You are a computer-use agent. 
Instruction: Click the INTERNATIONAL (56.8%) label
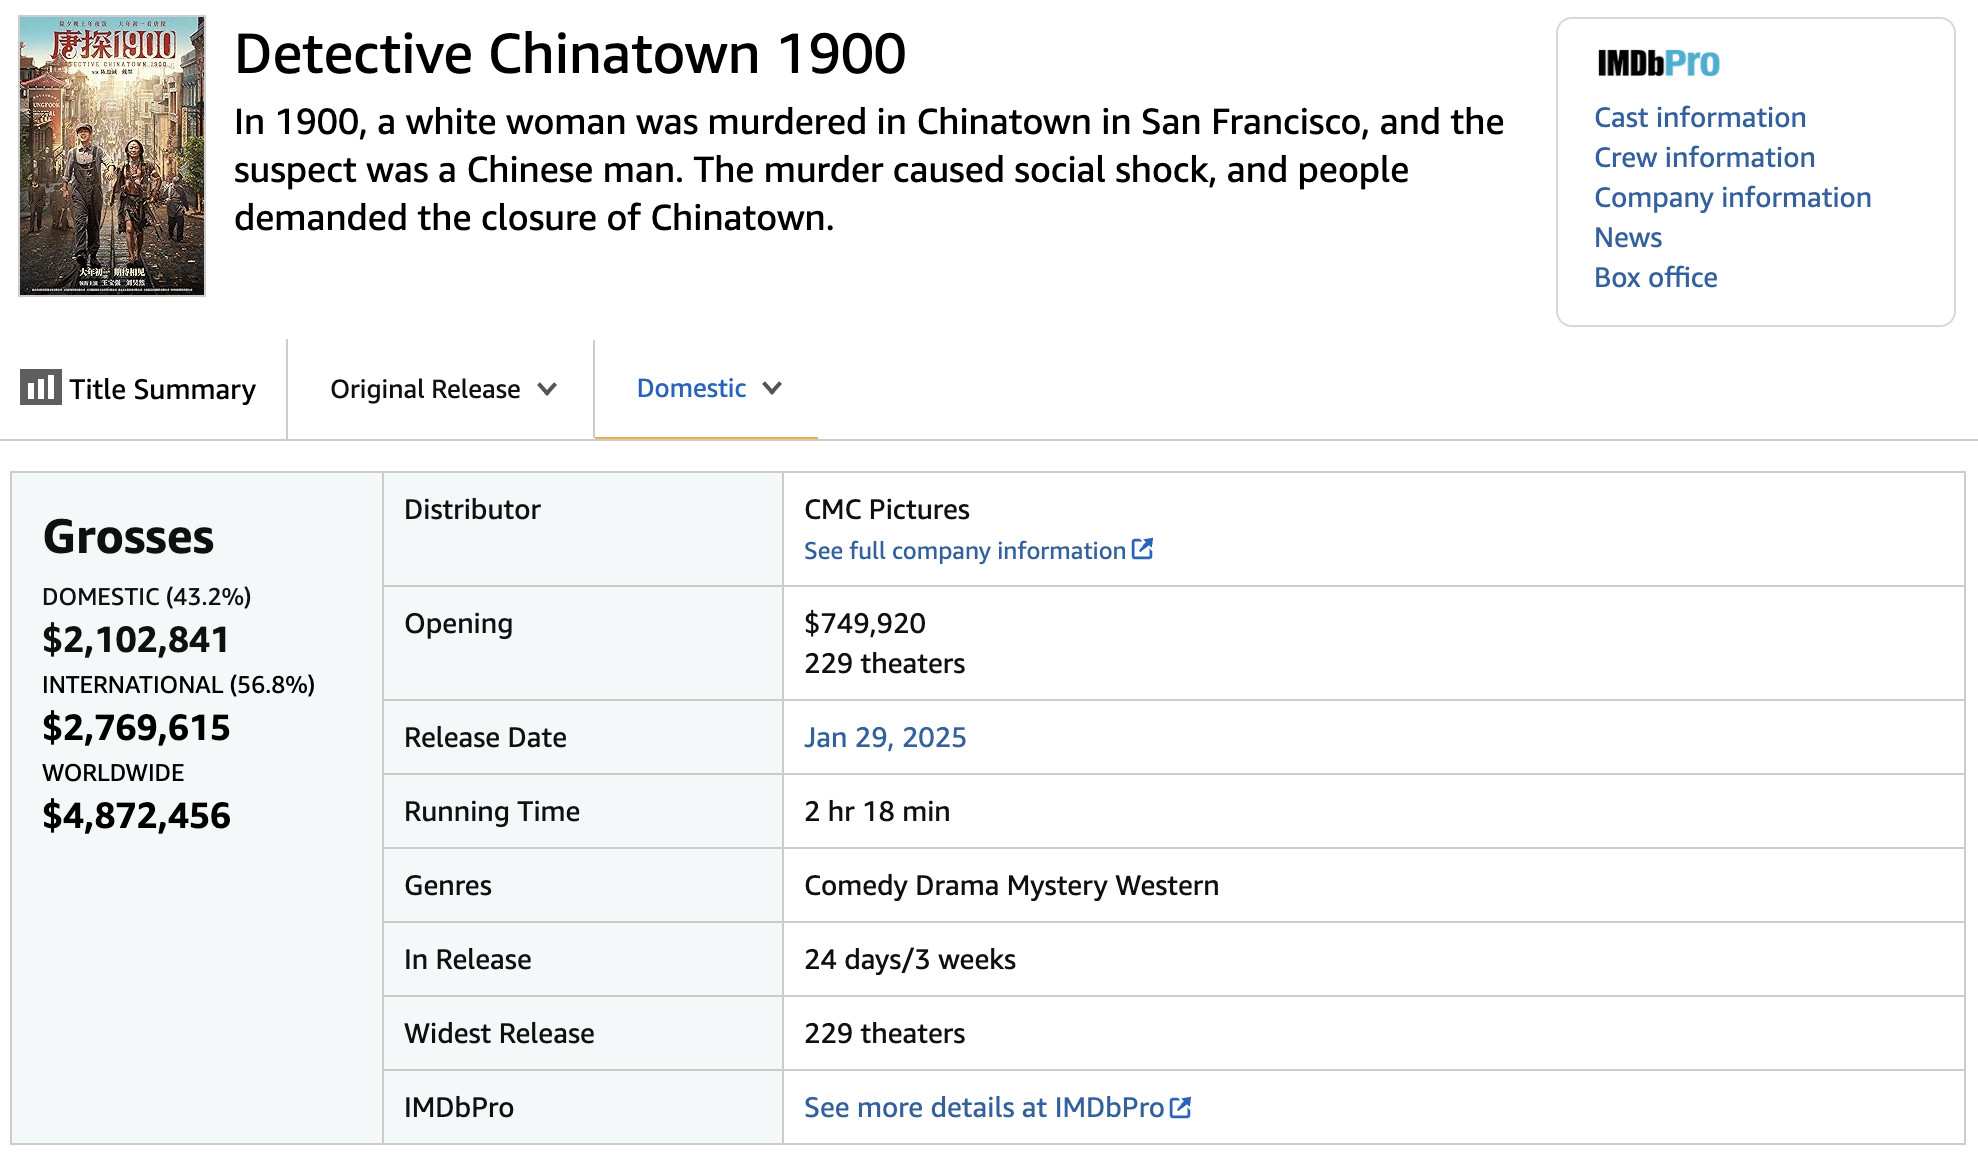pos(178,685)
